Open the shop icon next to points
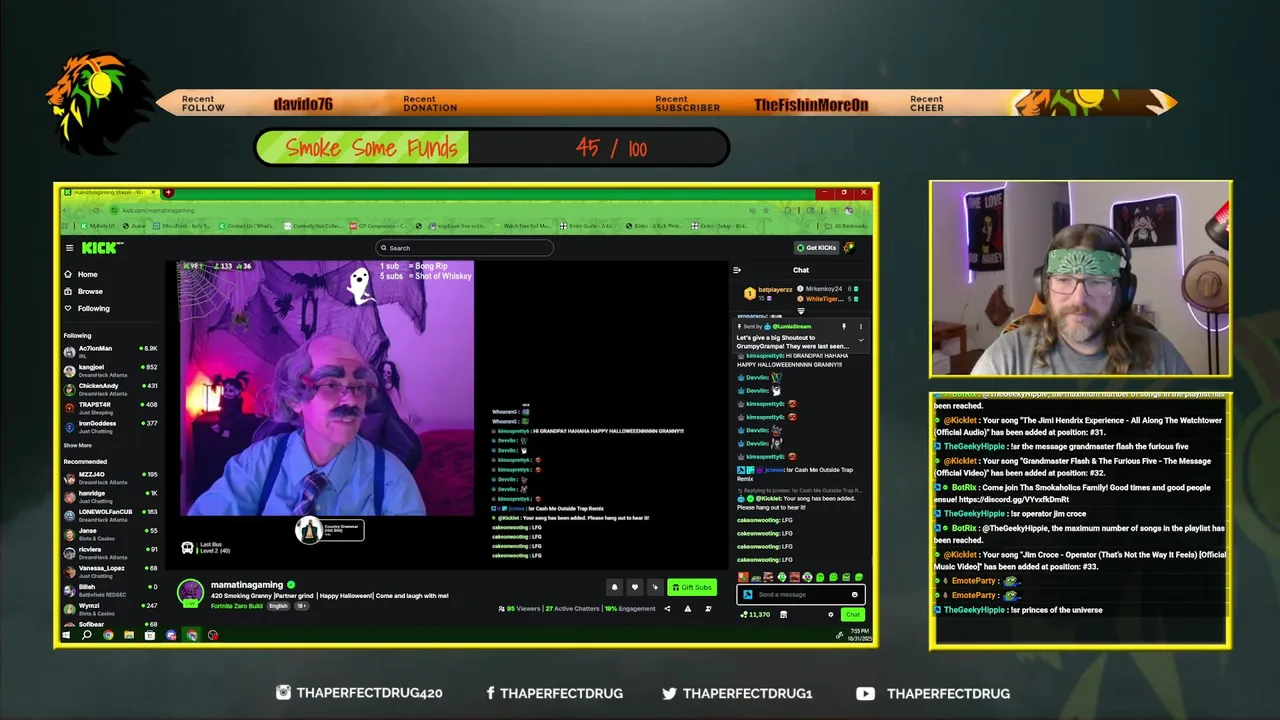This screenshot has width=1280, height=720. pyautogui.click(x=783, y=614)
